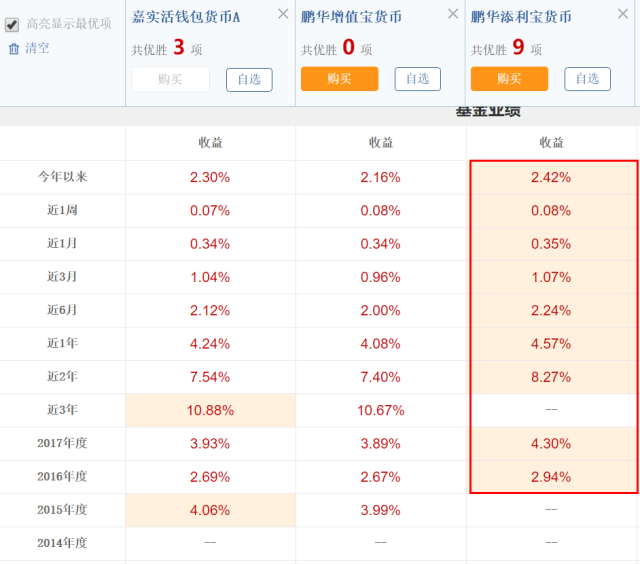640x564 pixels.
Task: Click the 2.69% value for 2016年度
Action: click(x=210, y=477)
